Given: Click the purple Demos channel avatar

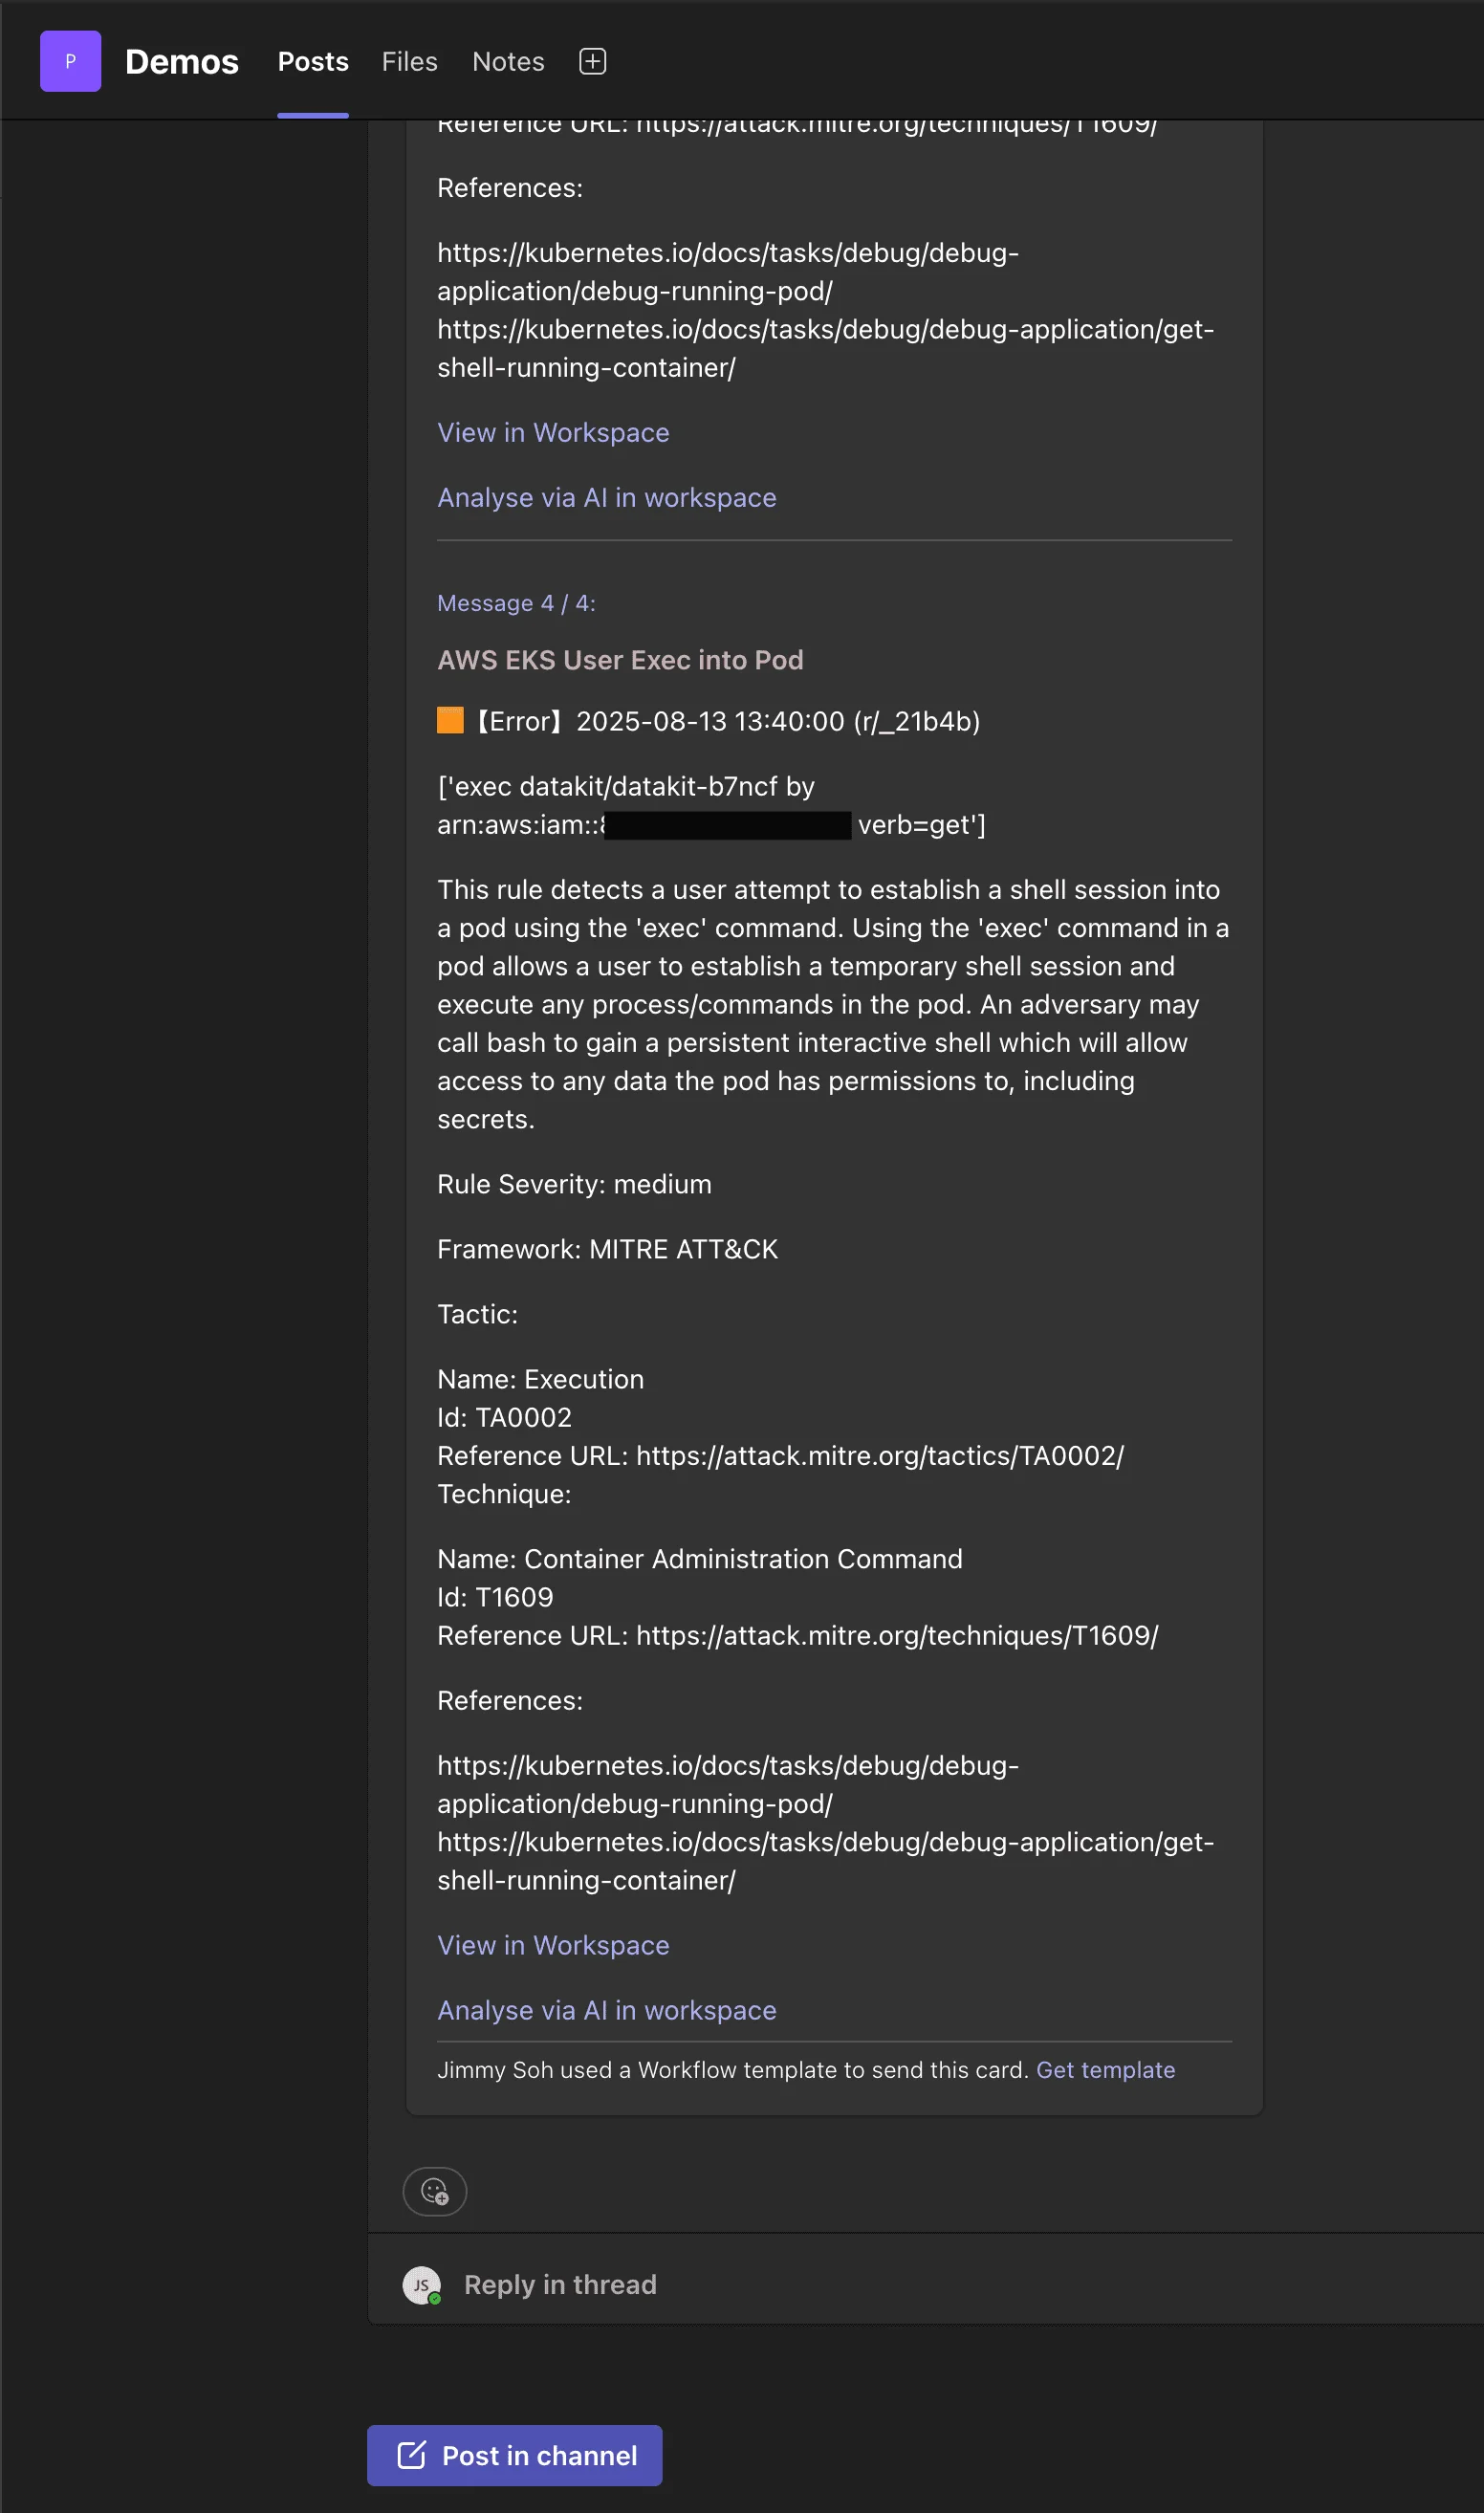Looking at the screenshot, I should 70,61.
